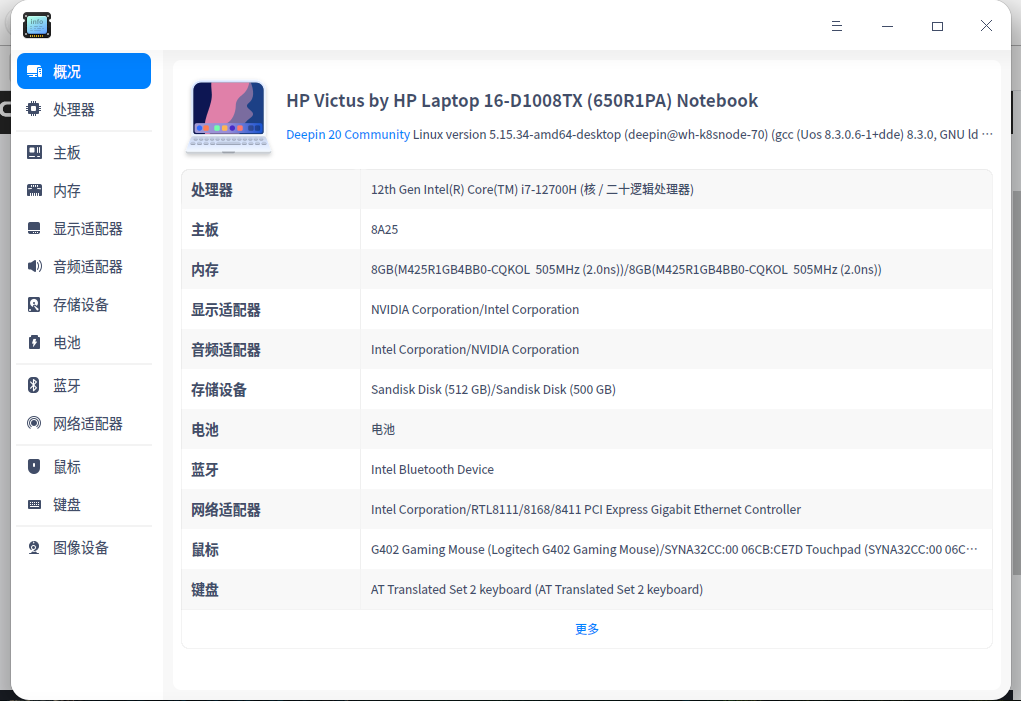The height and width of the screenshot is (701, 1021).
Task: Click the HP Victus laptop model title
Action: [522, 101]
